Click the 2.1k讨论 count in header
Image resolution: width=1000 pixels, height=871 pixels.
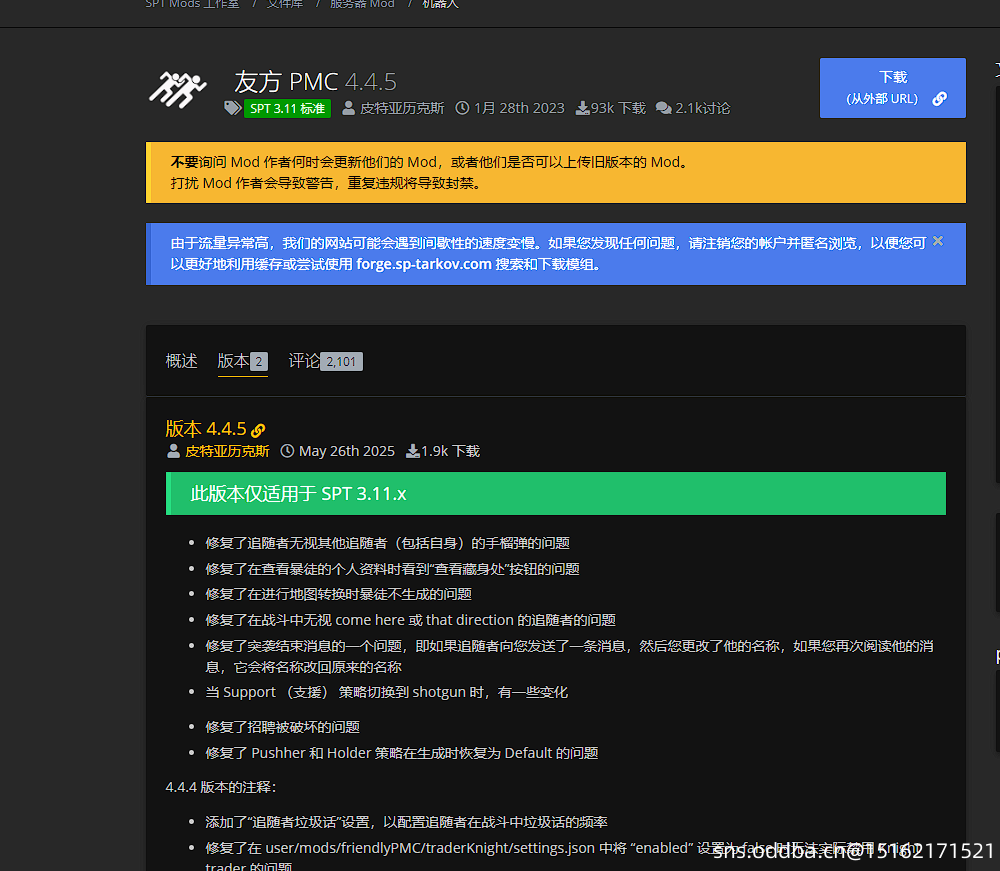(x=703, y=108)
